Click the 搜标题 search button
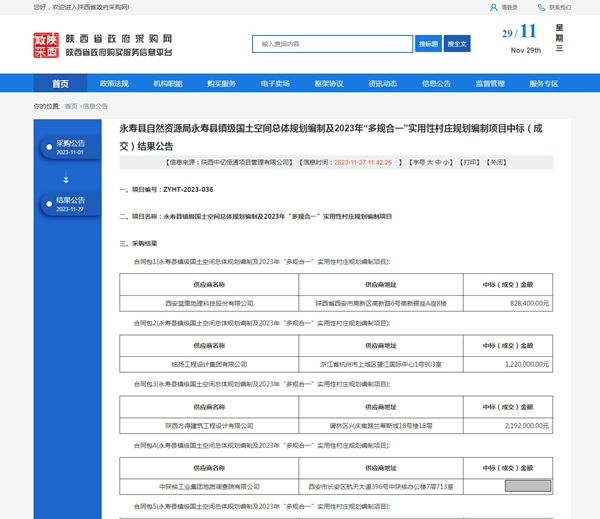 (428, 44)
